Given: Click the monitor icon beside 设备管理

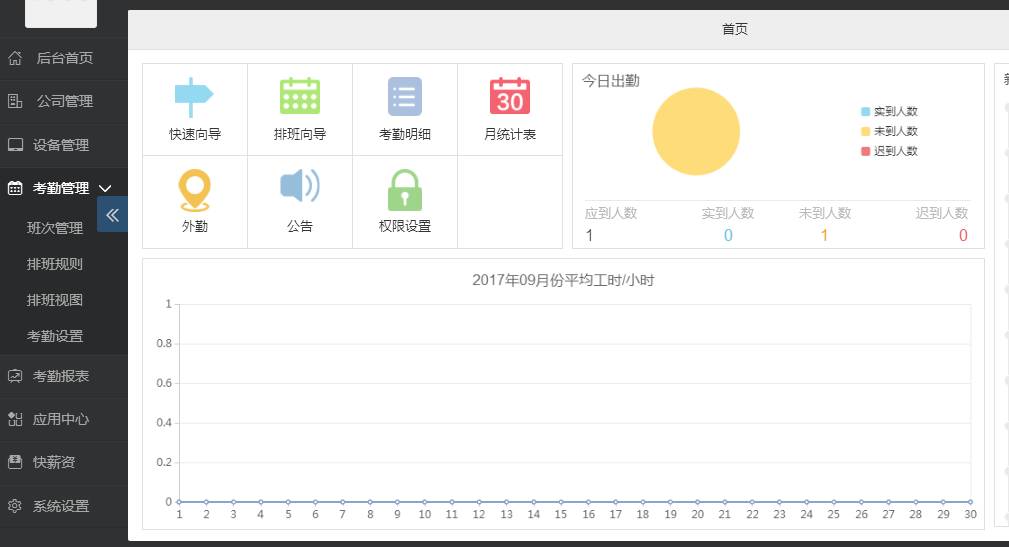Looking at the screenshot, I should [15, 145].
